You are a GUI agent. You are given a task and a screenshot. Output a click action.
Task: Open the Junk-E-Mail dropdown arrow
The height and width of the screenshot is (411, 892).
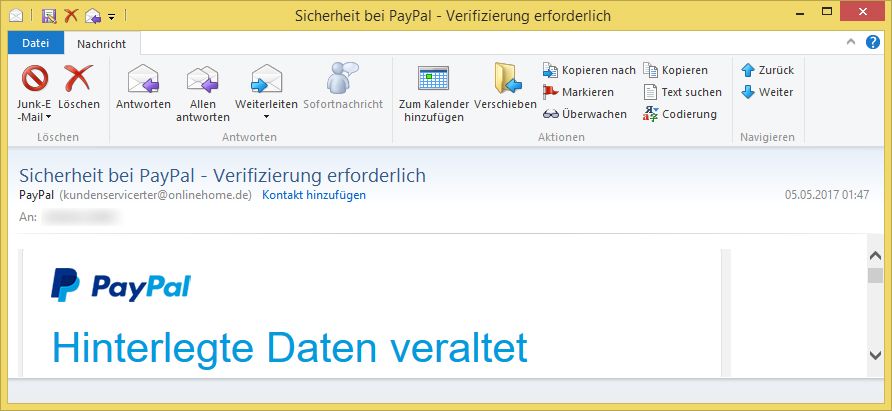48,117
